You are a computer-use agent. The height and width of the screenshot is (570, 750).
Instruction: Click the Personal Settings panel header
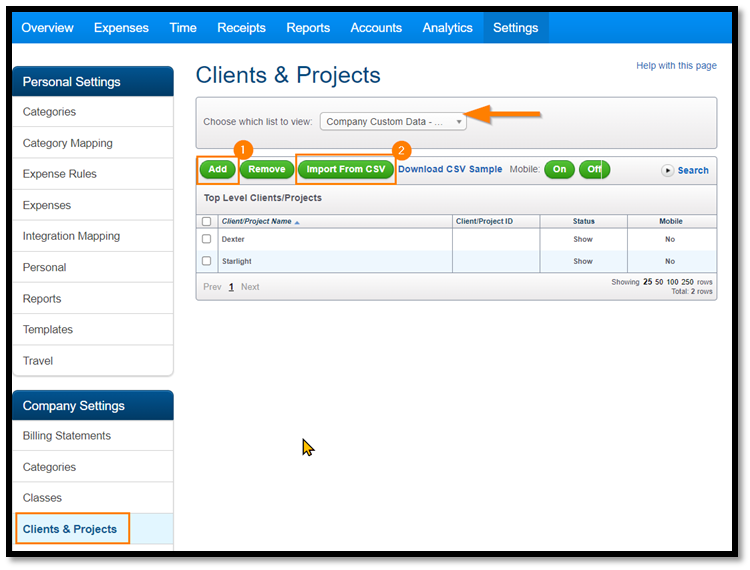(93, 82)
